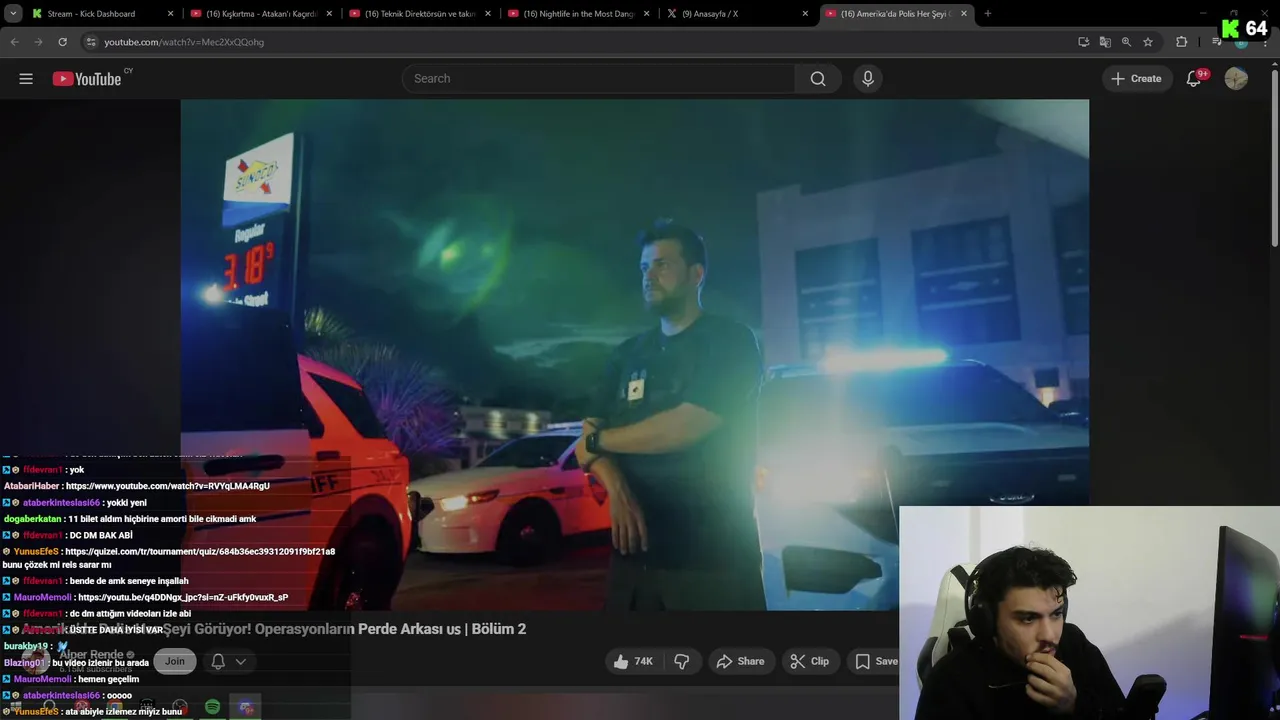Viewport: 1280px width, 720px height.
Task: Like the video with 74K likes
Action: click(633, 661)
